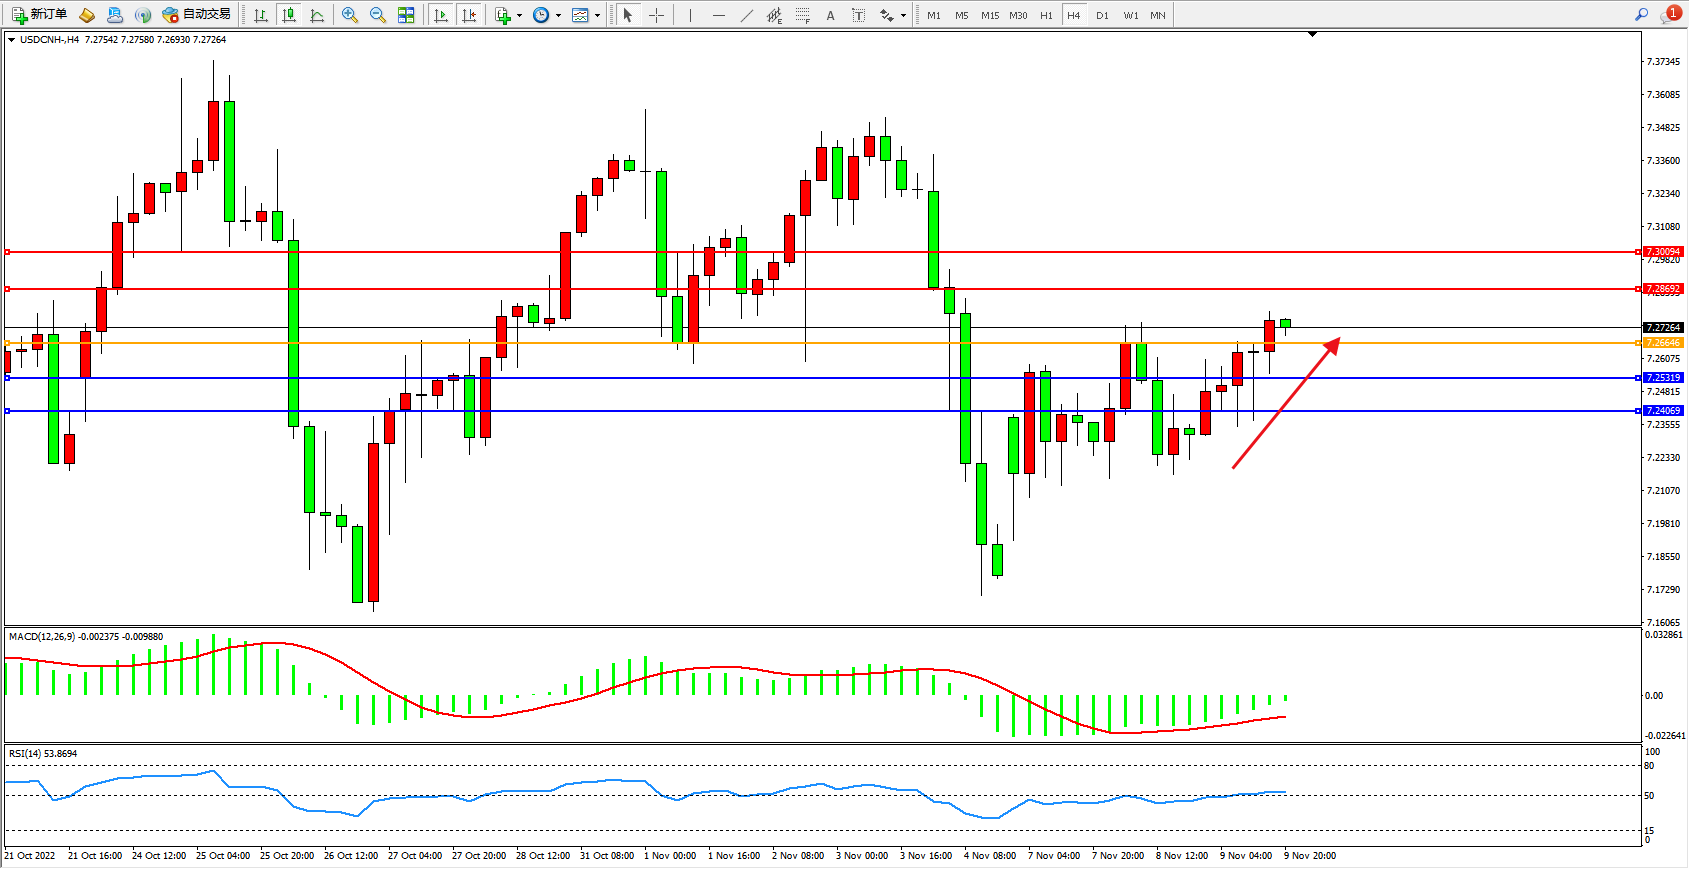Viewport: 1689px width, 869px height.
Task: Select the Crosshair tool
Action: coord(656,15)
